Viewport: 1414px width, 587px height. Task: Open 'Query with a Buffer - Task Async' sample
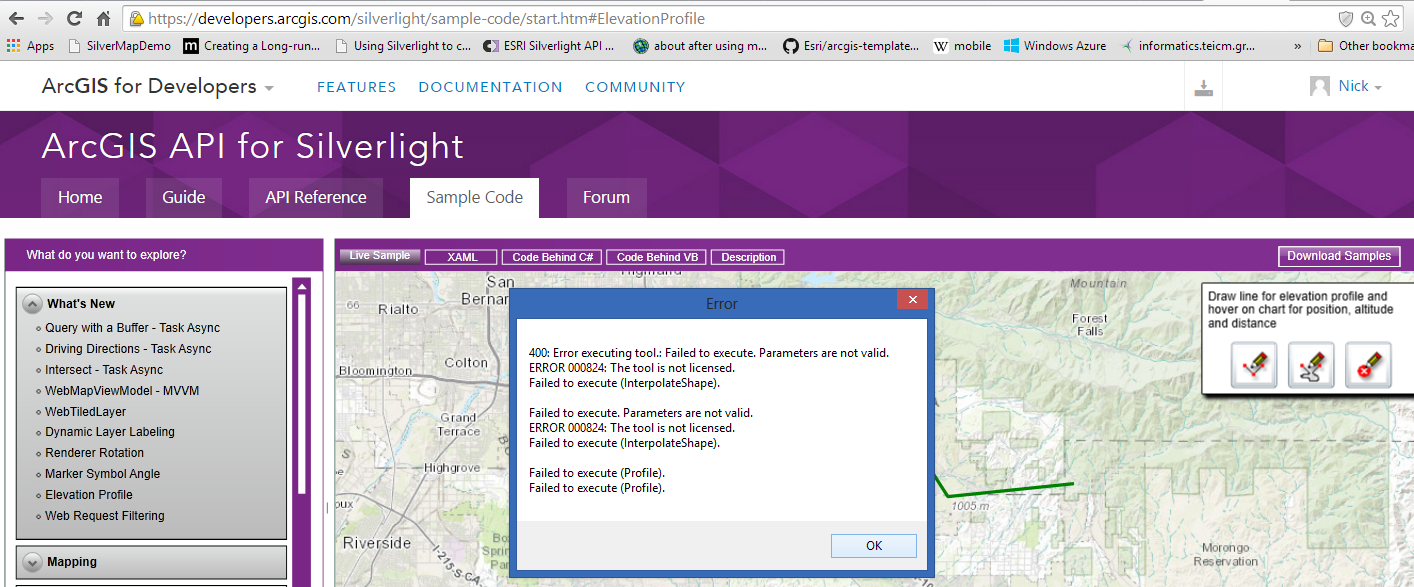132,328
